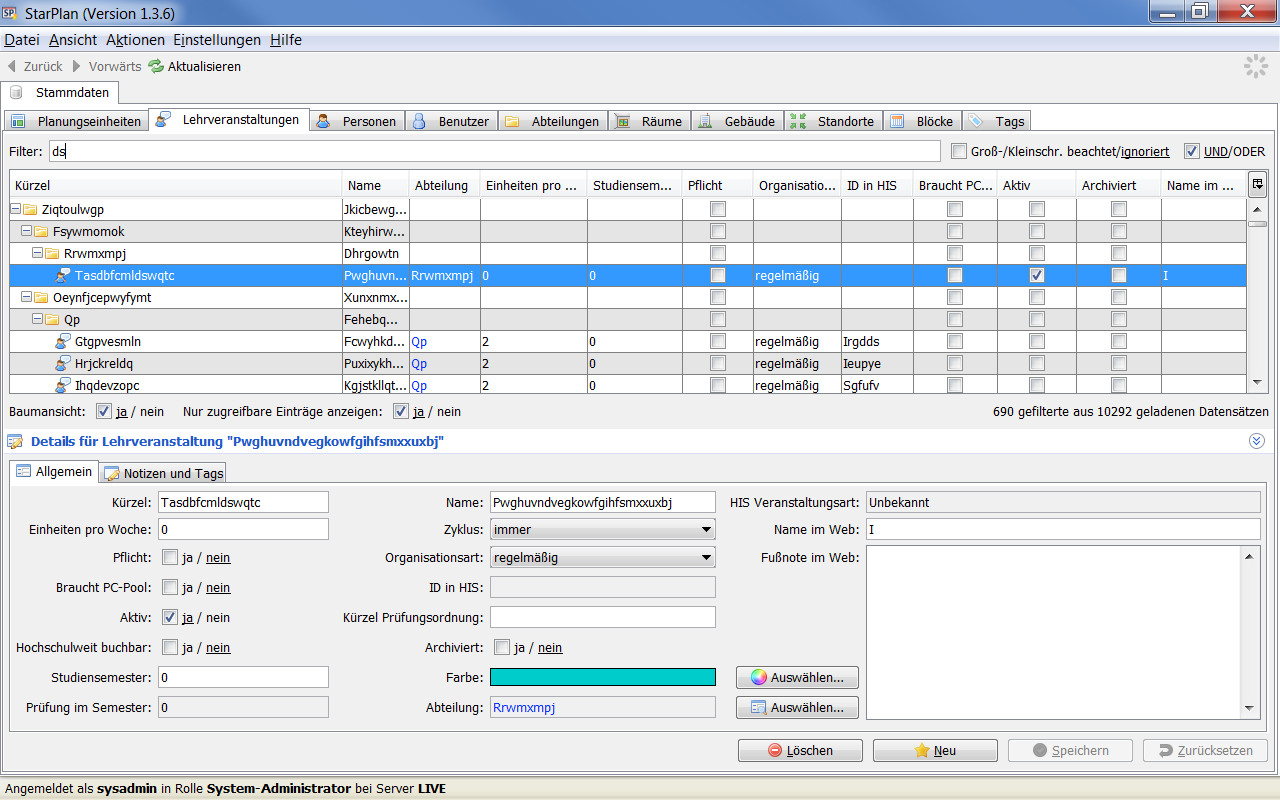This screenshot has width=1280, height=800.
Task: Toggle the UND/ODER checkbox
Action: pyautogui.click(x=1192, y=151)
